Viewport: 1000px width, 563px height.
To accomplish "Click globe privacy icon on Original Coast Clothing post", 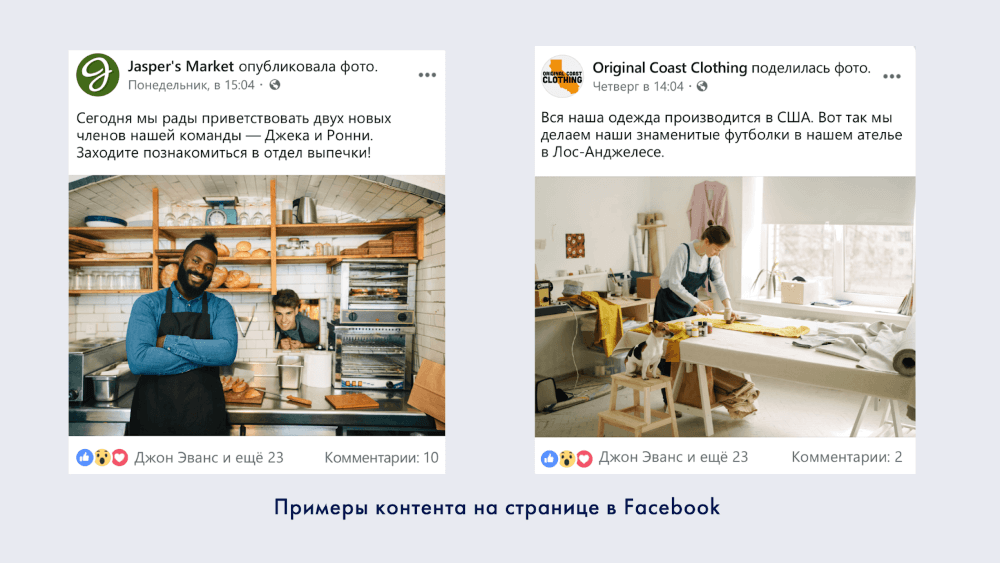I will [x=702, y=86].
